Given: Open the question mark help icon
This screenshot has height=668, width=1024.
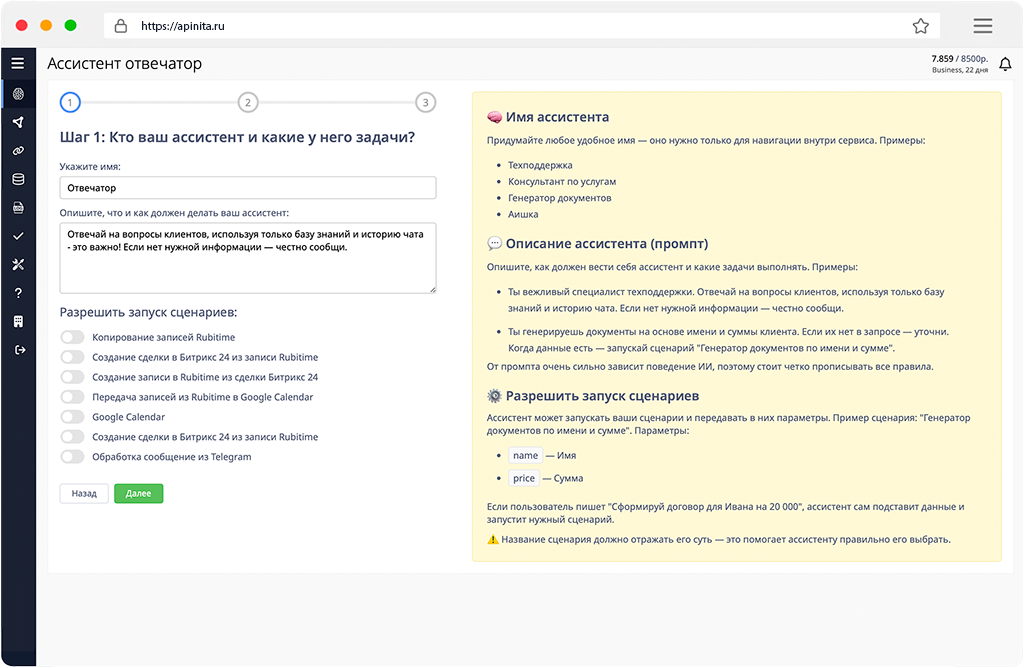Looking at the screenshot, I should 17,293.
